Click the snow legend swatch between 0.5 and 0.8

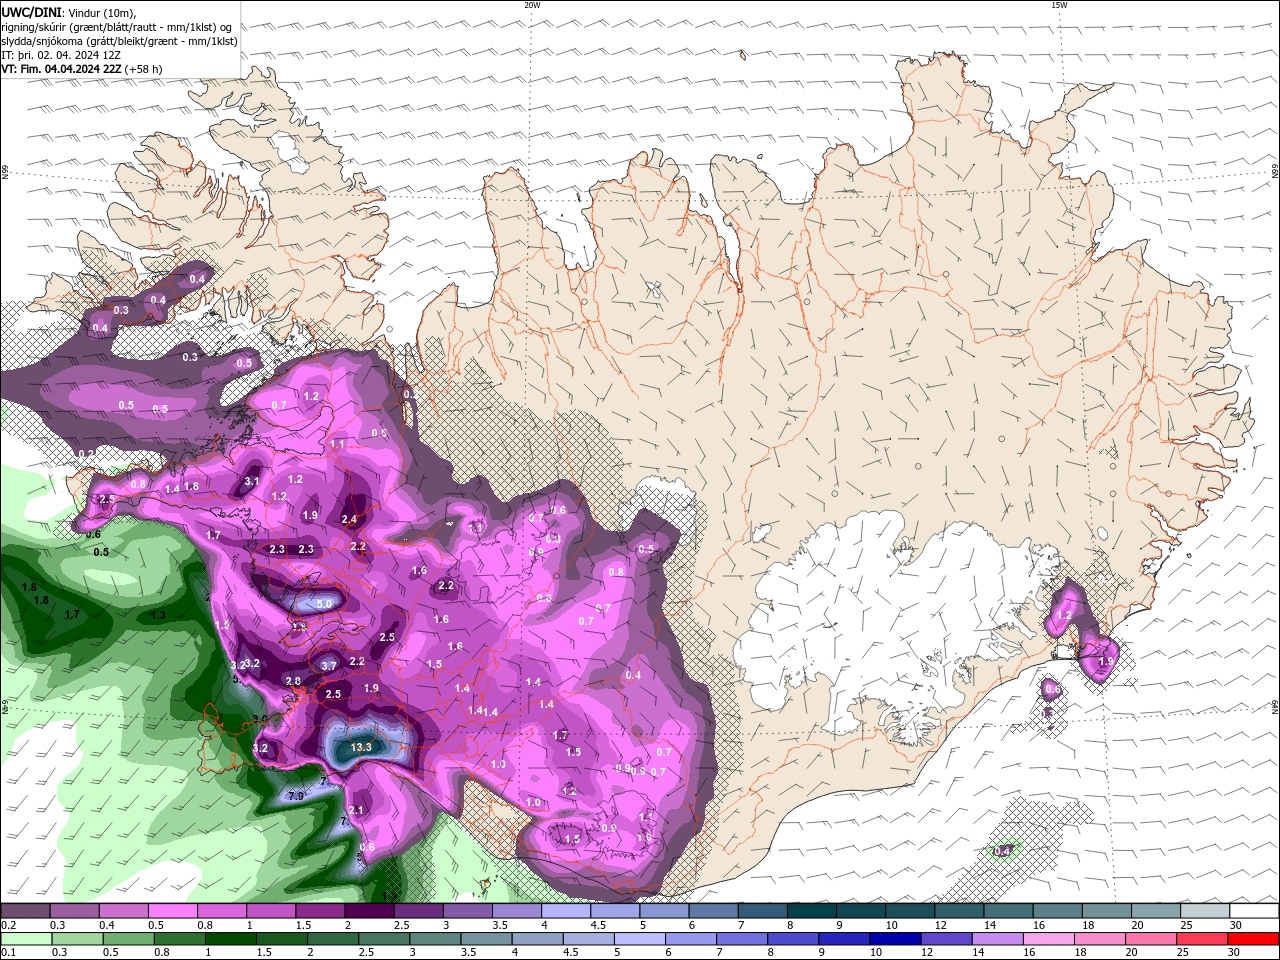click(x=172, y=911)
